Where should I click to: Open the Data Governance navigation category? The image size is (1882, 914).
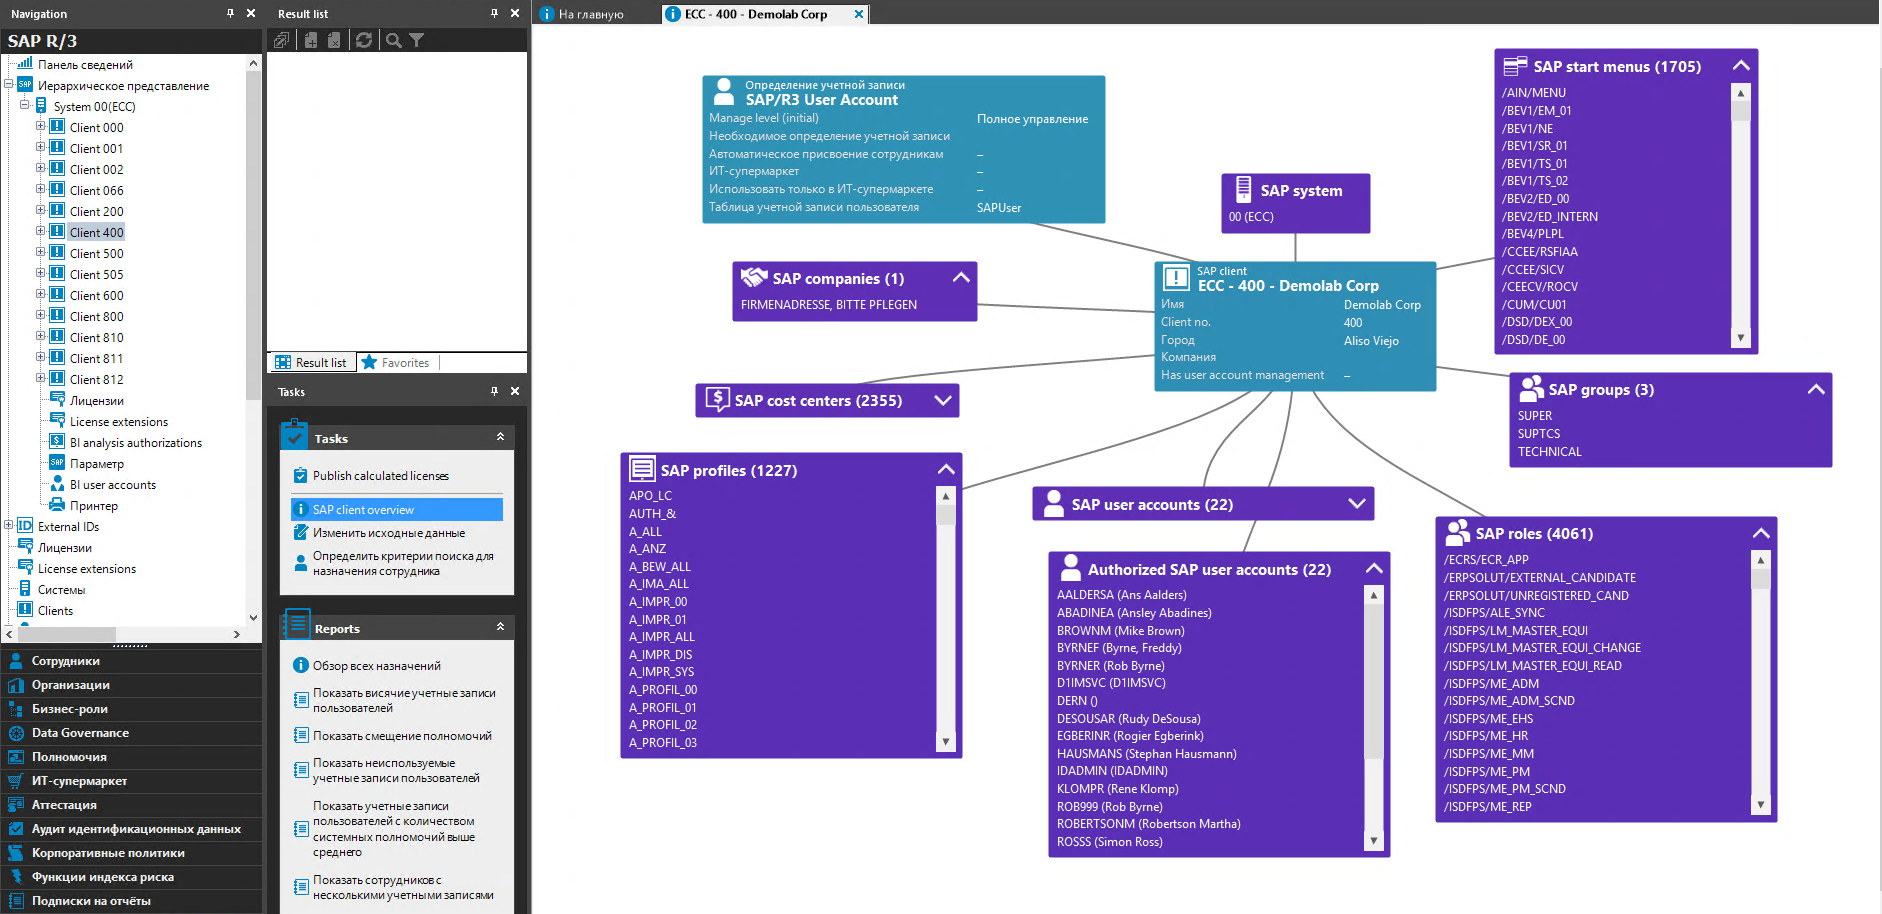click(x=132, y=733)
